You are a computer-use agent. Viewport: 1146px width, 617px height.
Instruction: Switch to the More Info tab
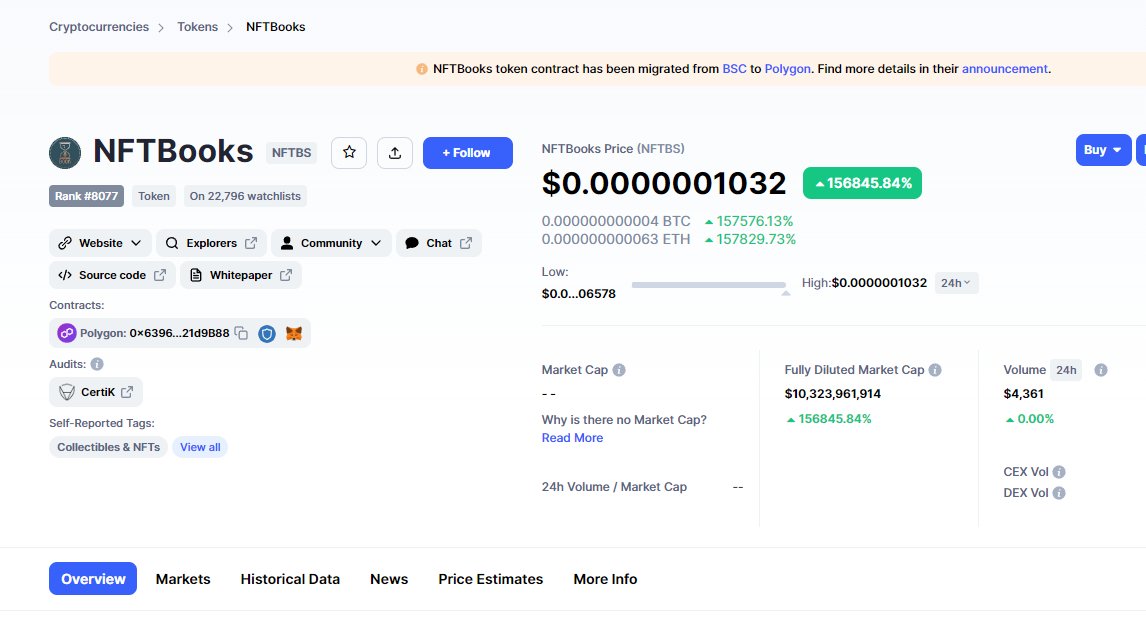pos(605,579)
